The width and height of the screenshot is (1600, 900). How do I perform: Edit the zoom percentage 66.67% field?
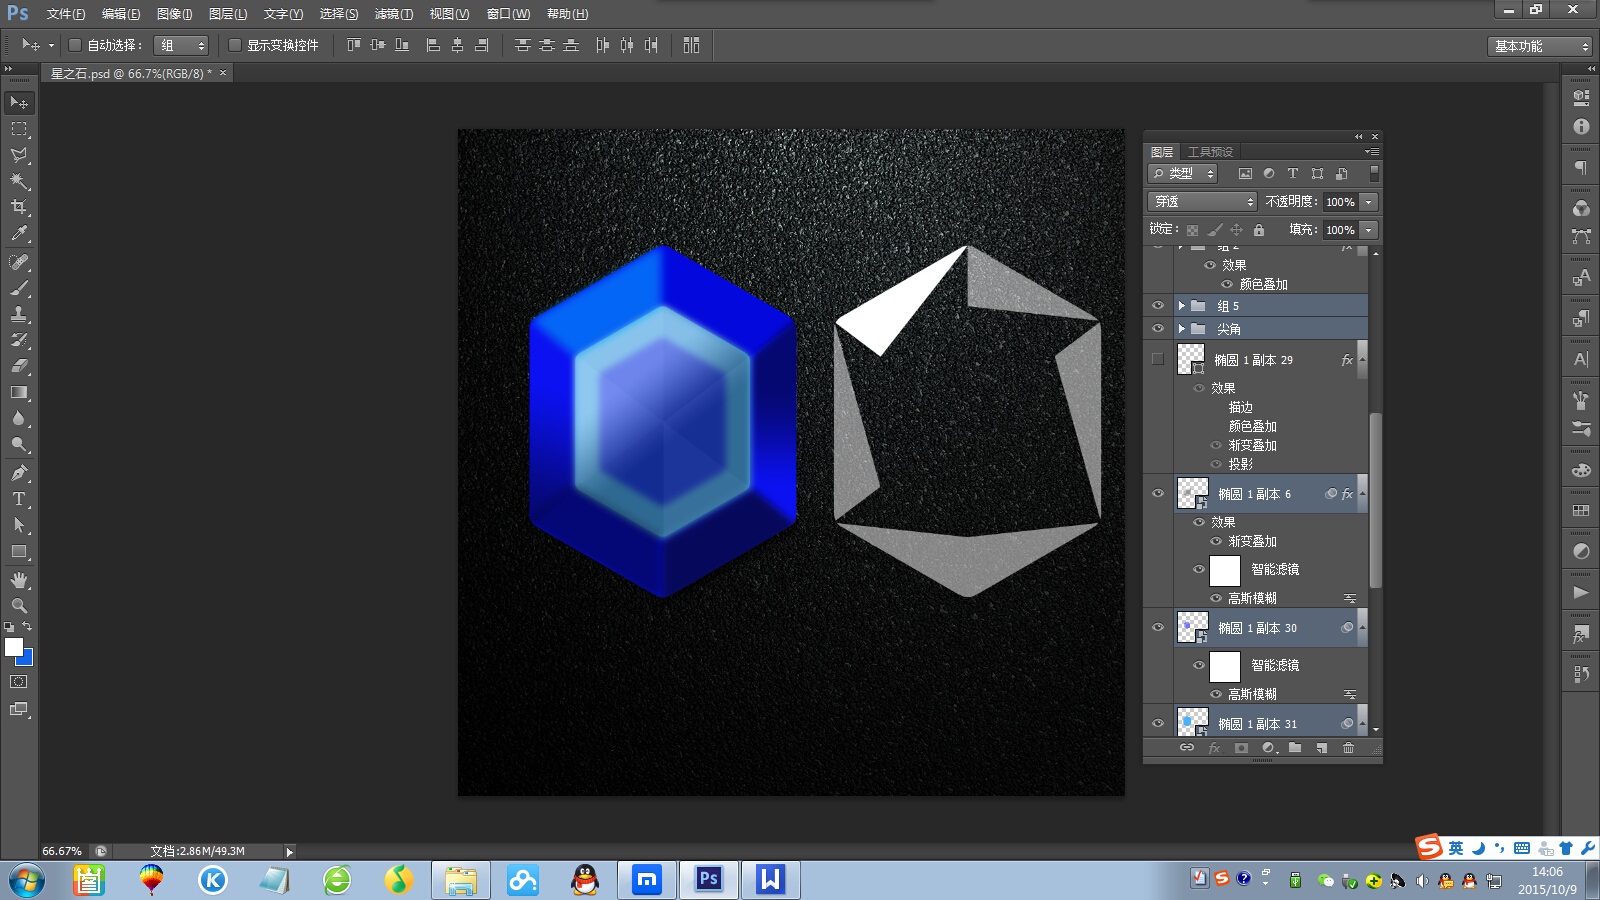click(x=62, y=852)
